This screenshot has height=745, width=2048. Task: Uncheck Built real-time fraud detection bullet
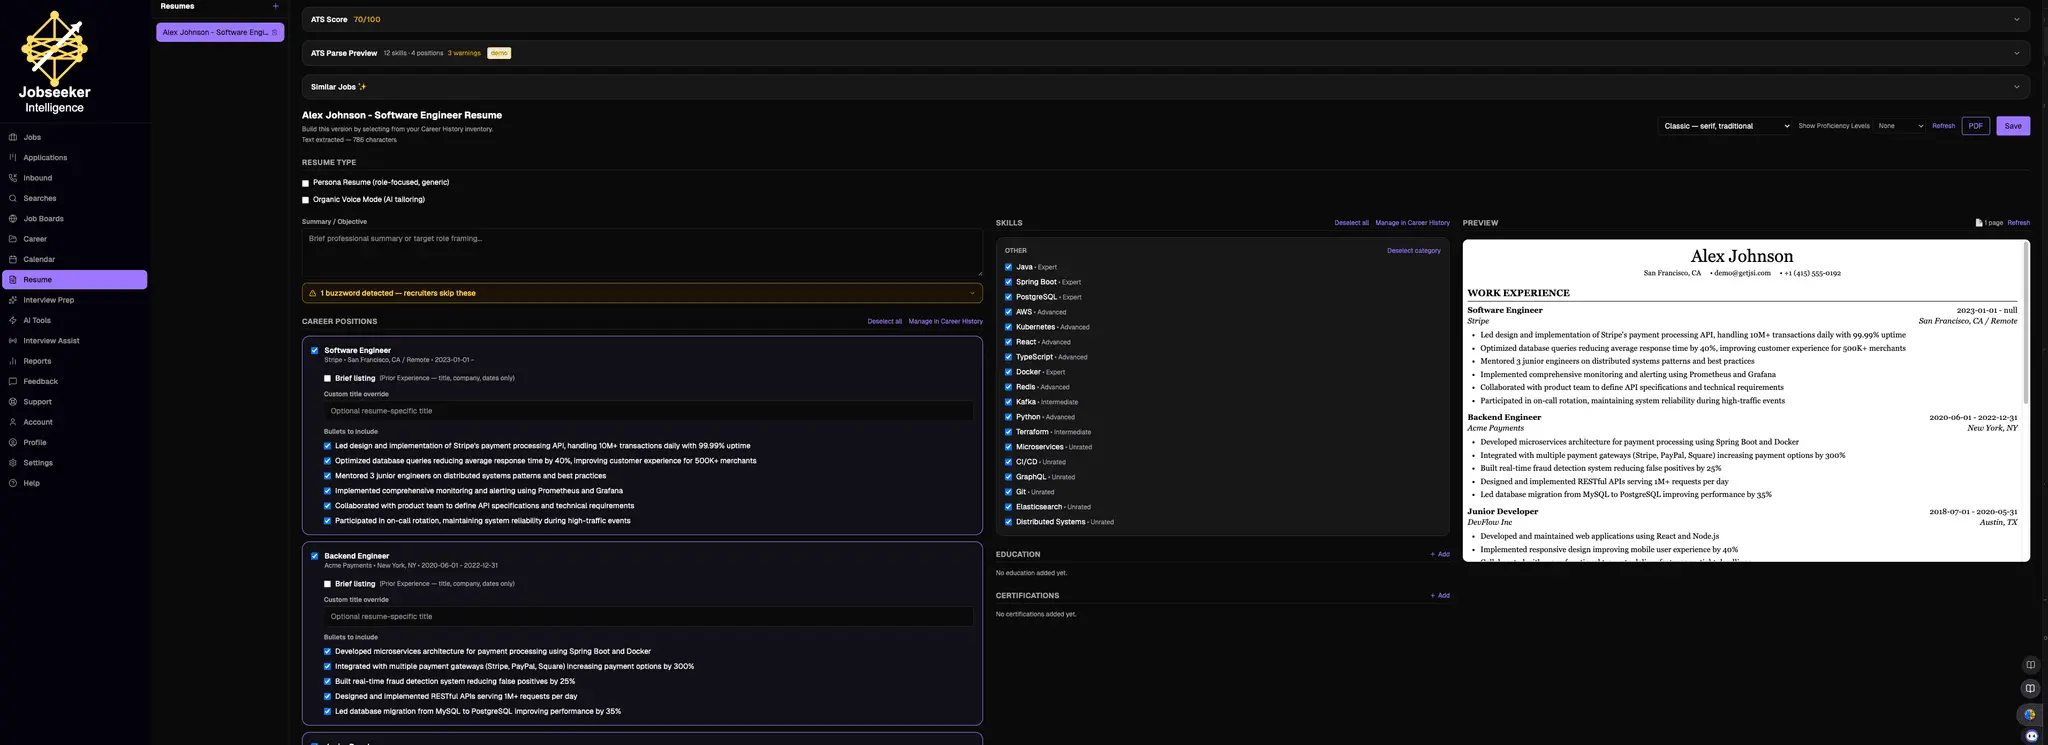pyautogui.click(x=327, y=681)
